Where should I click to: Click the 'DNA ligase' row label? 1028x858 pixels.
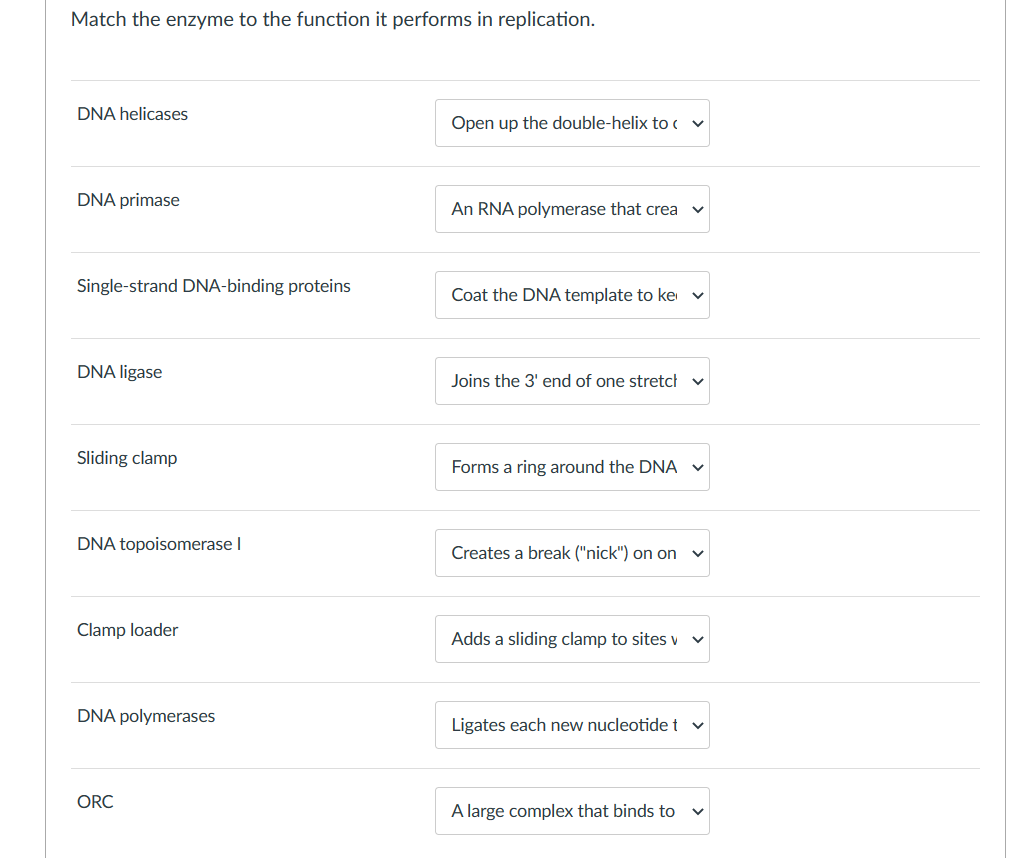[x=119, y=372]
